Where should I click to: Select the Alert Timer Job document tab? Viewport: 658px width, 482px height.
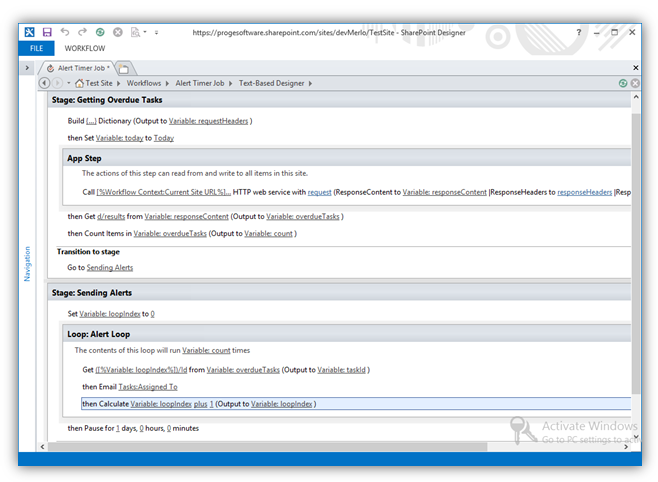79,68
